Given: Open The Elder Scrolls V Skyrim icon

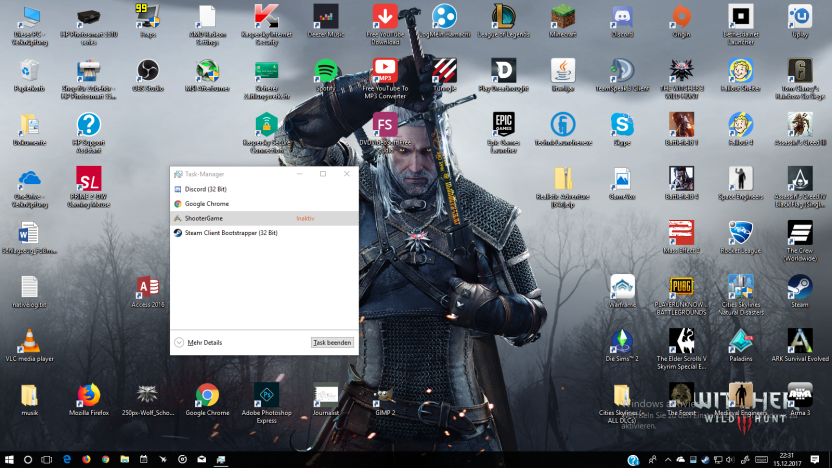Looking at the screenshot, I should pos(681,341).
